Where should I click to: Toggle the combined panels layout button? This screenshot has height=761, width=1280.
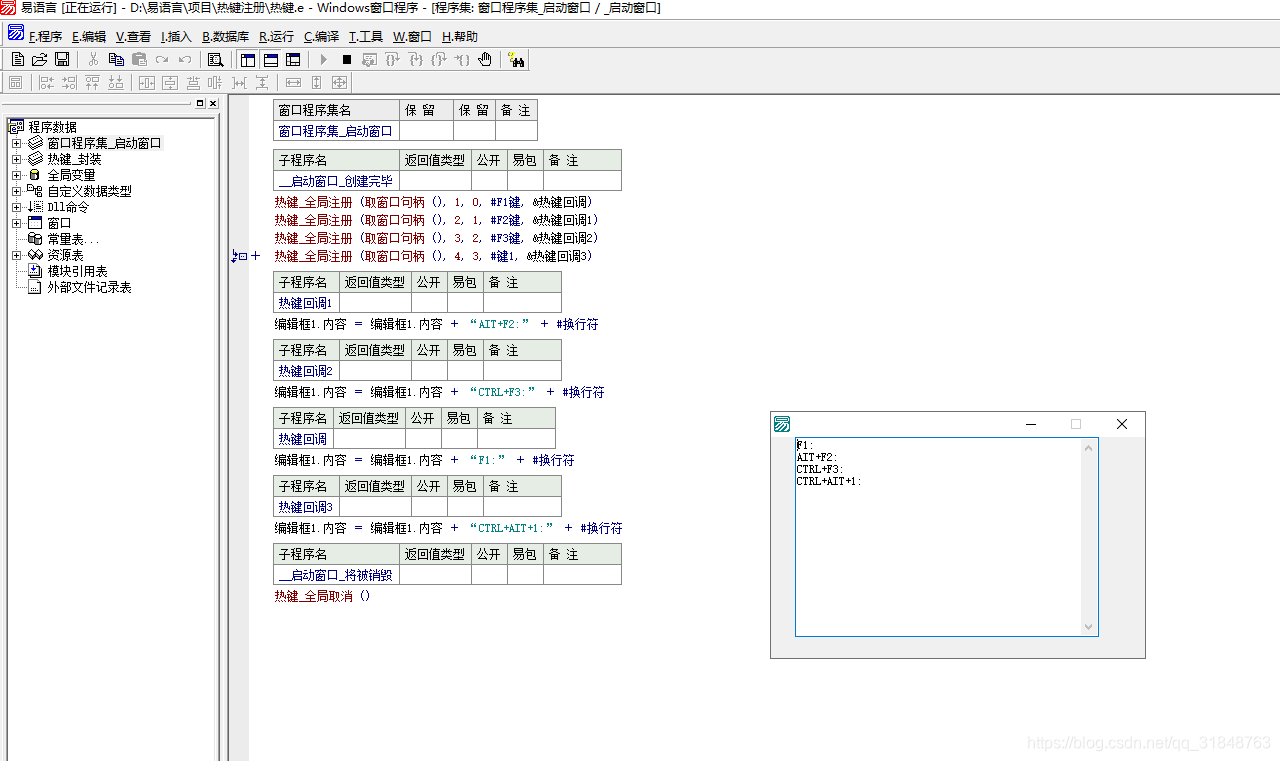(293, 60)
